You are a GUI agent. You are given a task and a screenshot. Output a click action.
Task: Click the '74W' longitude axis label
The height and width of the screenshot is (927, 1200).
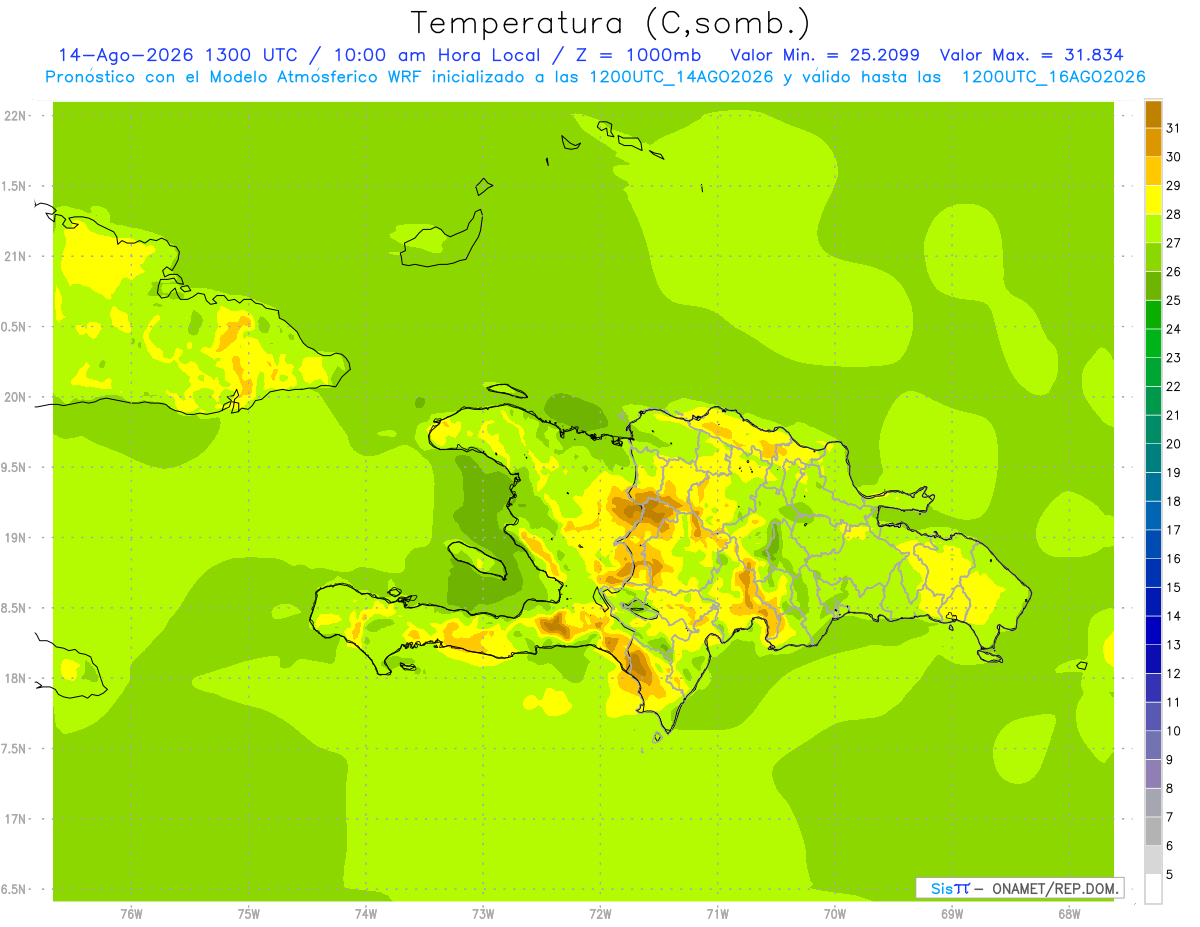click(366, 915)
